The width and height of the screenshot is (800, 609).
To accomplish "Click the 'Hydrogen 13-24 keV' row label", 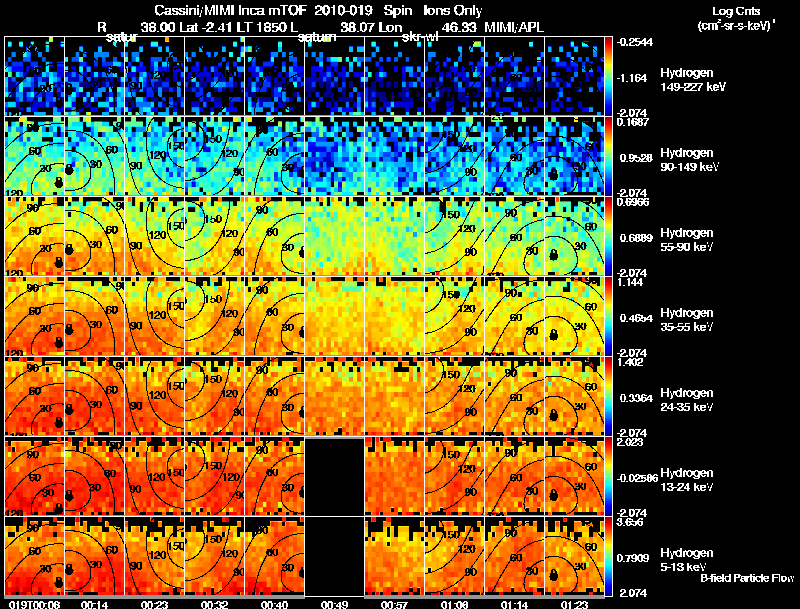I will pos(687,480).
